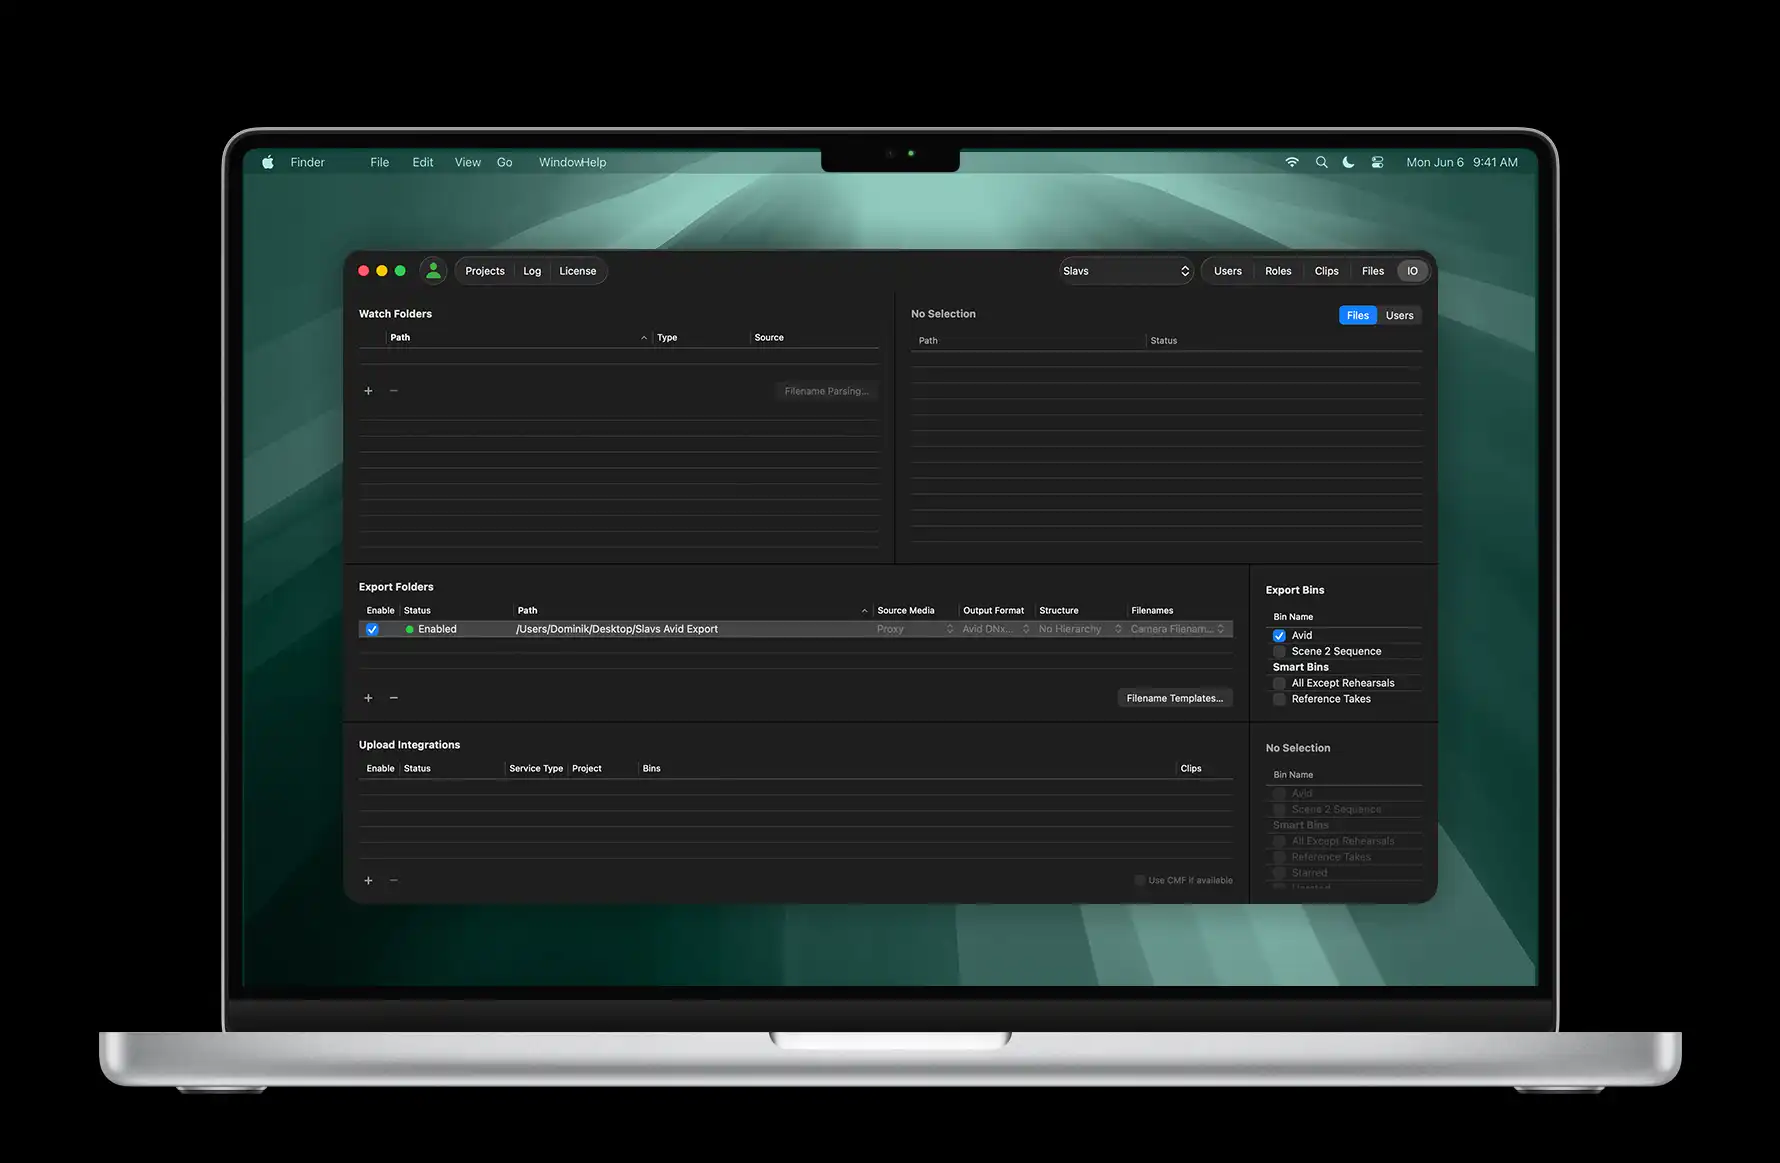Screen dimensions: 1780x1163
Task: Click the add button under Watch Folders
Action: [x=368, y=391]
